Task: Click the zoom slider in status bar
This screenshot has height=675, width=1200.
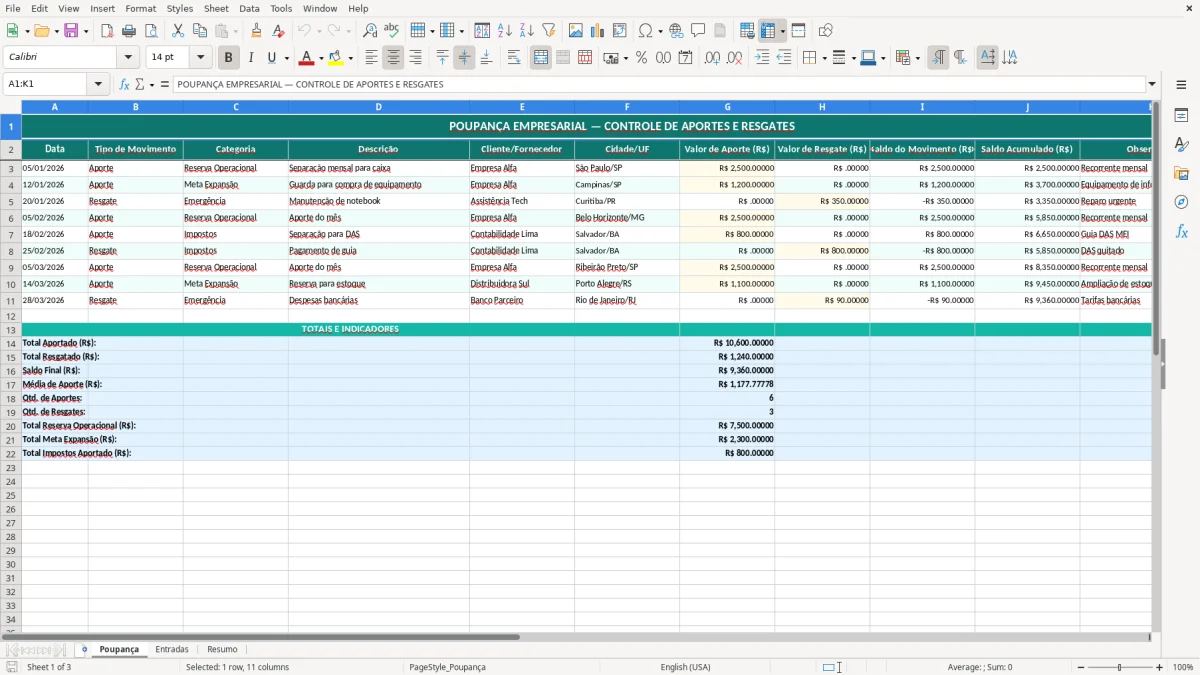Action: (x=1120, y=667)
